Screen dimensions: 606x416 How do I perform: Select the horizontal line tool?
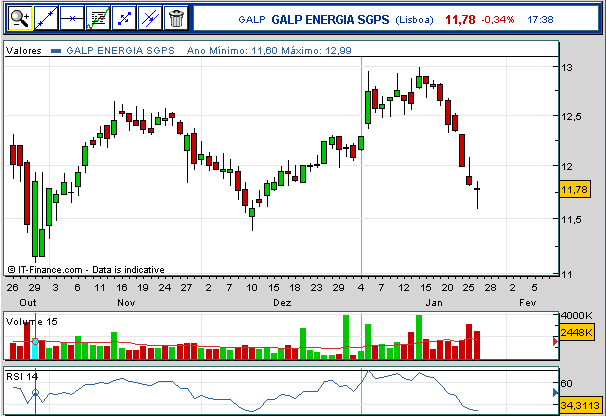tap(72, 18)
